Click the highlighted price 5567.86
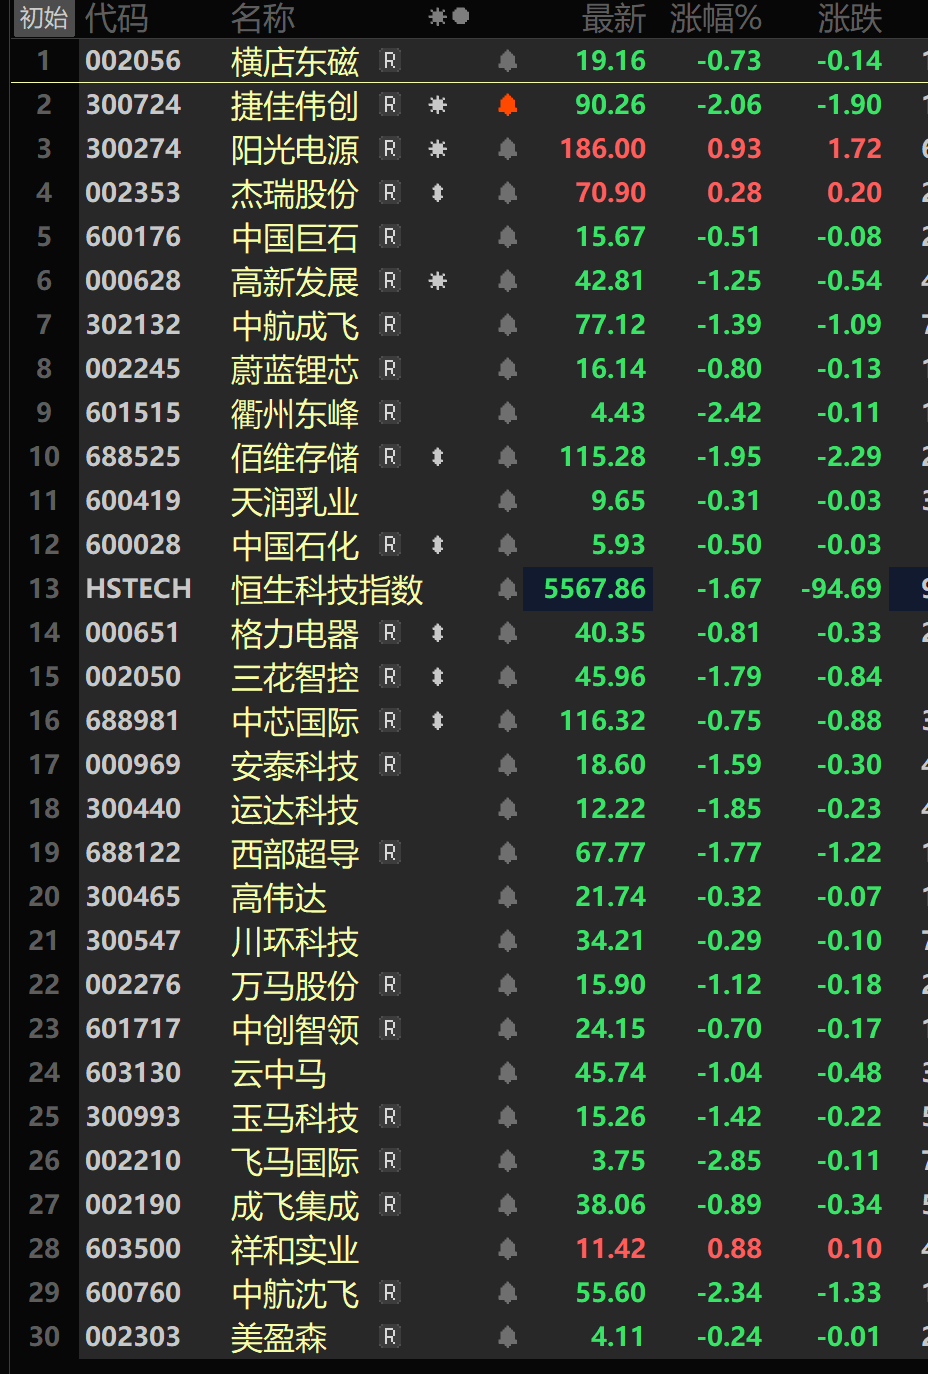The width and height of the screenshot is (928, 1374). pyautogui.click(x=594, y=589)
